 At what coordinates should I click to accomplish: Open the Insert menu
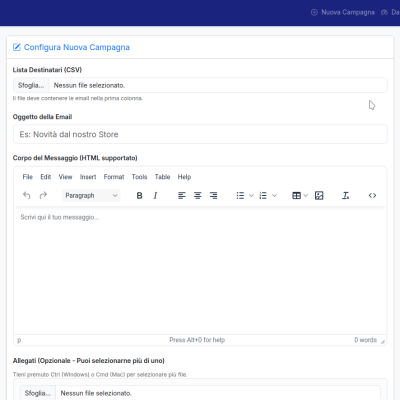coord(88,177)
